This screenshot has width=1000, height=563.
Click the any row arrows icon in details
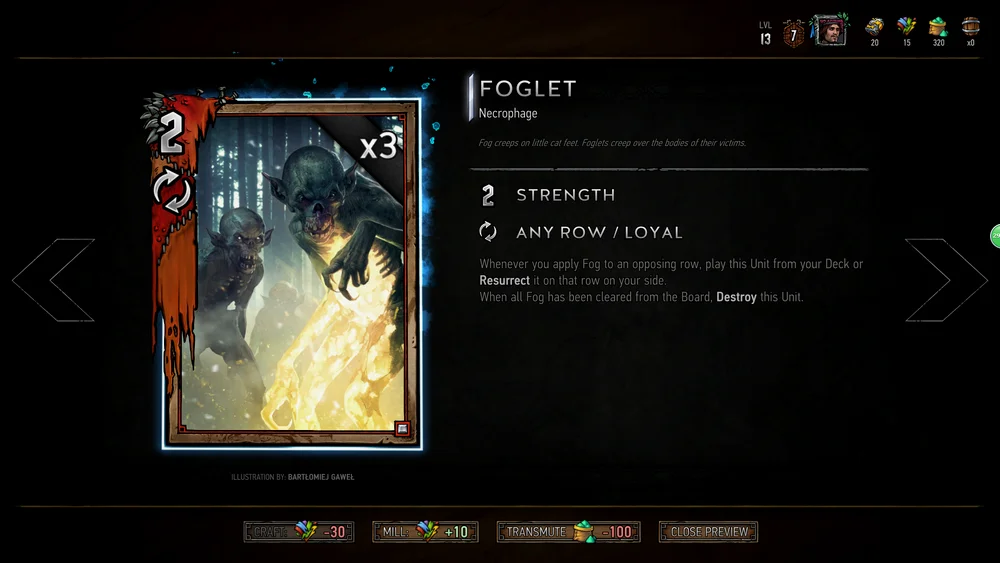(x=488, y=231)
